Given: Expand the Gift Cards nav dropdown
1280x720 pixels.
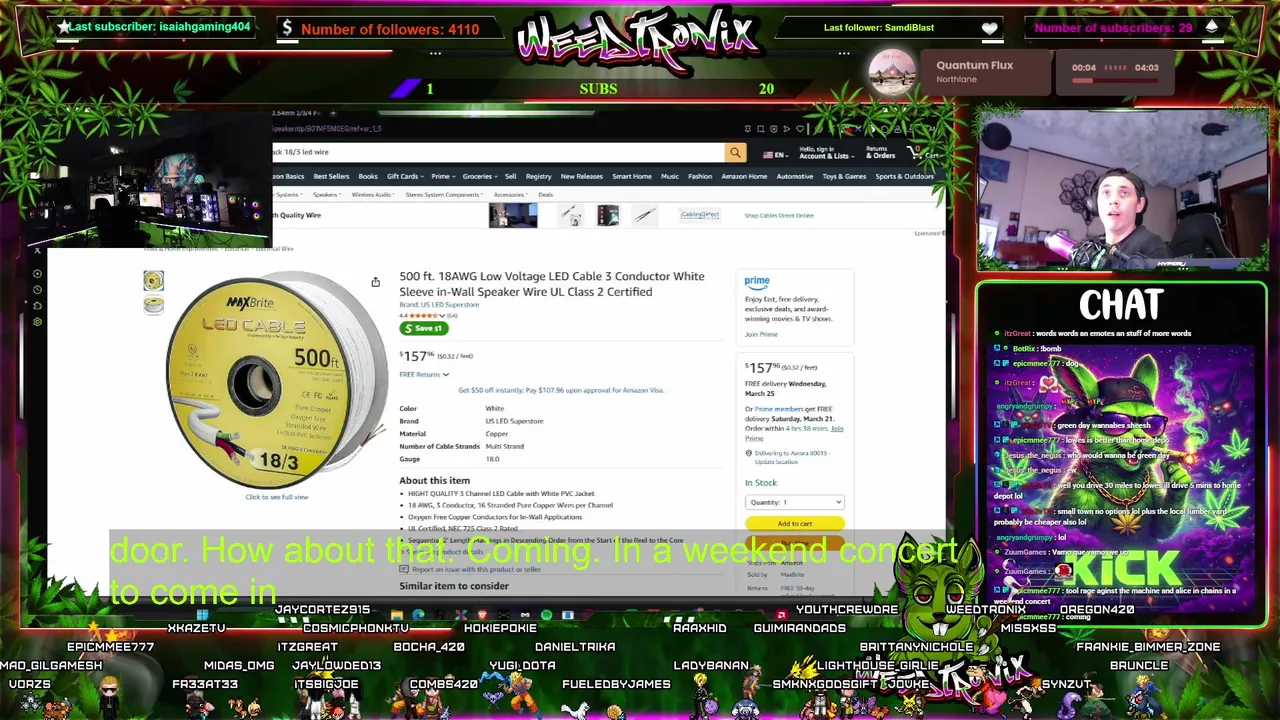Looking at the screenshot, I should pyautogui.click(x=405, y=176).
